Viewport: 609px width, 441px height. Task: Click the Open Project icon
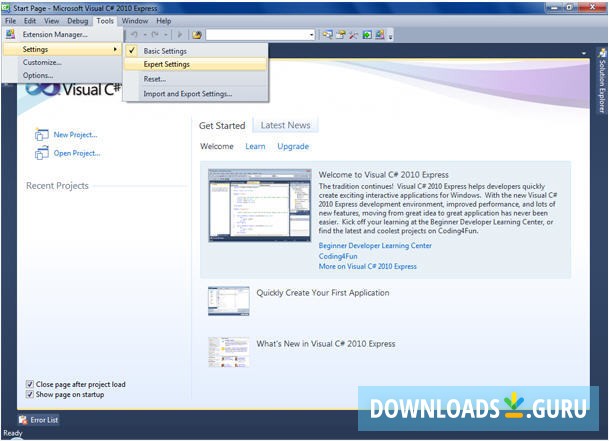tap(42, 153)
